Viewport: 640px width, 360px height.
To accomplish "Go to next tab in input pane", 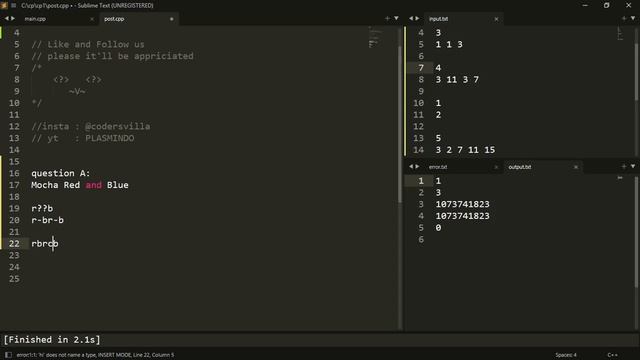I will pos(417,18).
